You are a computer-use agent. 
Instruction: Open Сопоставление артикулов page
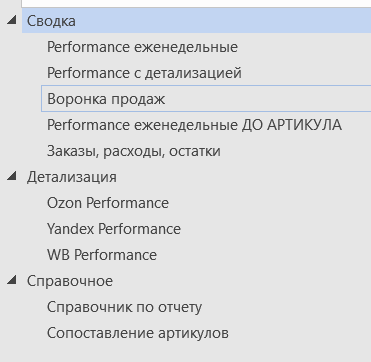click(x=138, y=333)
